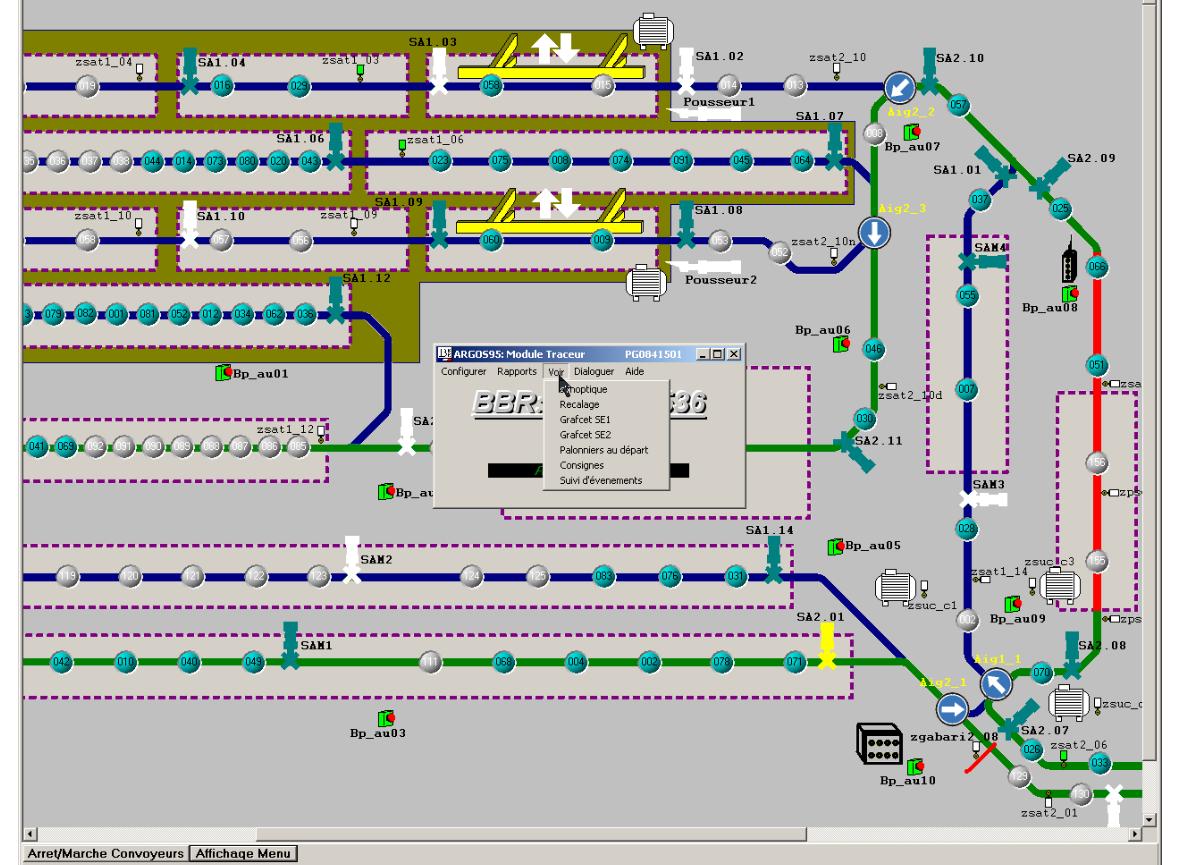The width and height of the screenshot is (1179, 865).
Task: Click the zsuc_c1 motor icon
Action: [x=895, y=587]
